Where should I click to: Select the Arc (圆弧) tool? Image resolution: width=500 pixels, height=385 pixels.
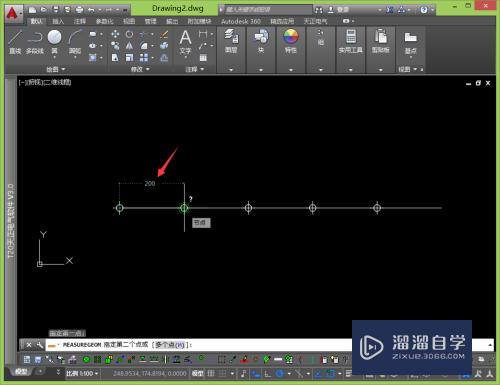(x=75, y=42)
